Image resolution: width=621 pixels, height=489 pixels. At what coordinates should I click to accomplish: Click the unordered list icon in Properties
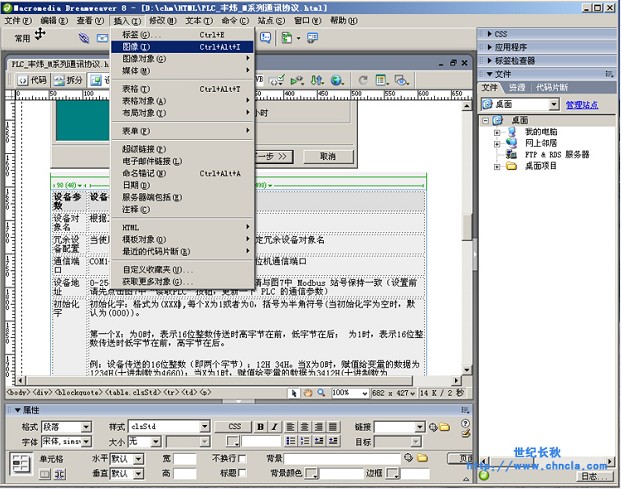(290, 441)
